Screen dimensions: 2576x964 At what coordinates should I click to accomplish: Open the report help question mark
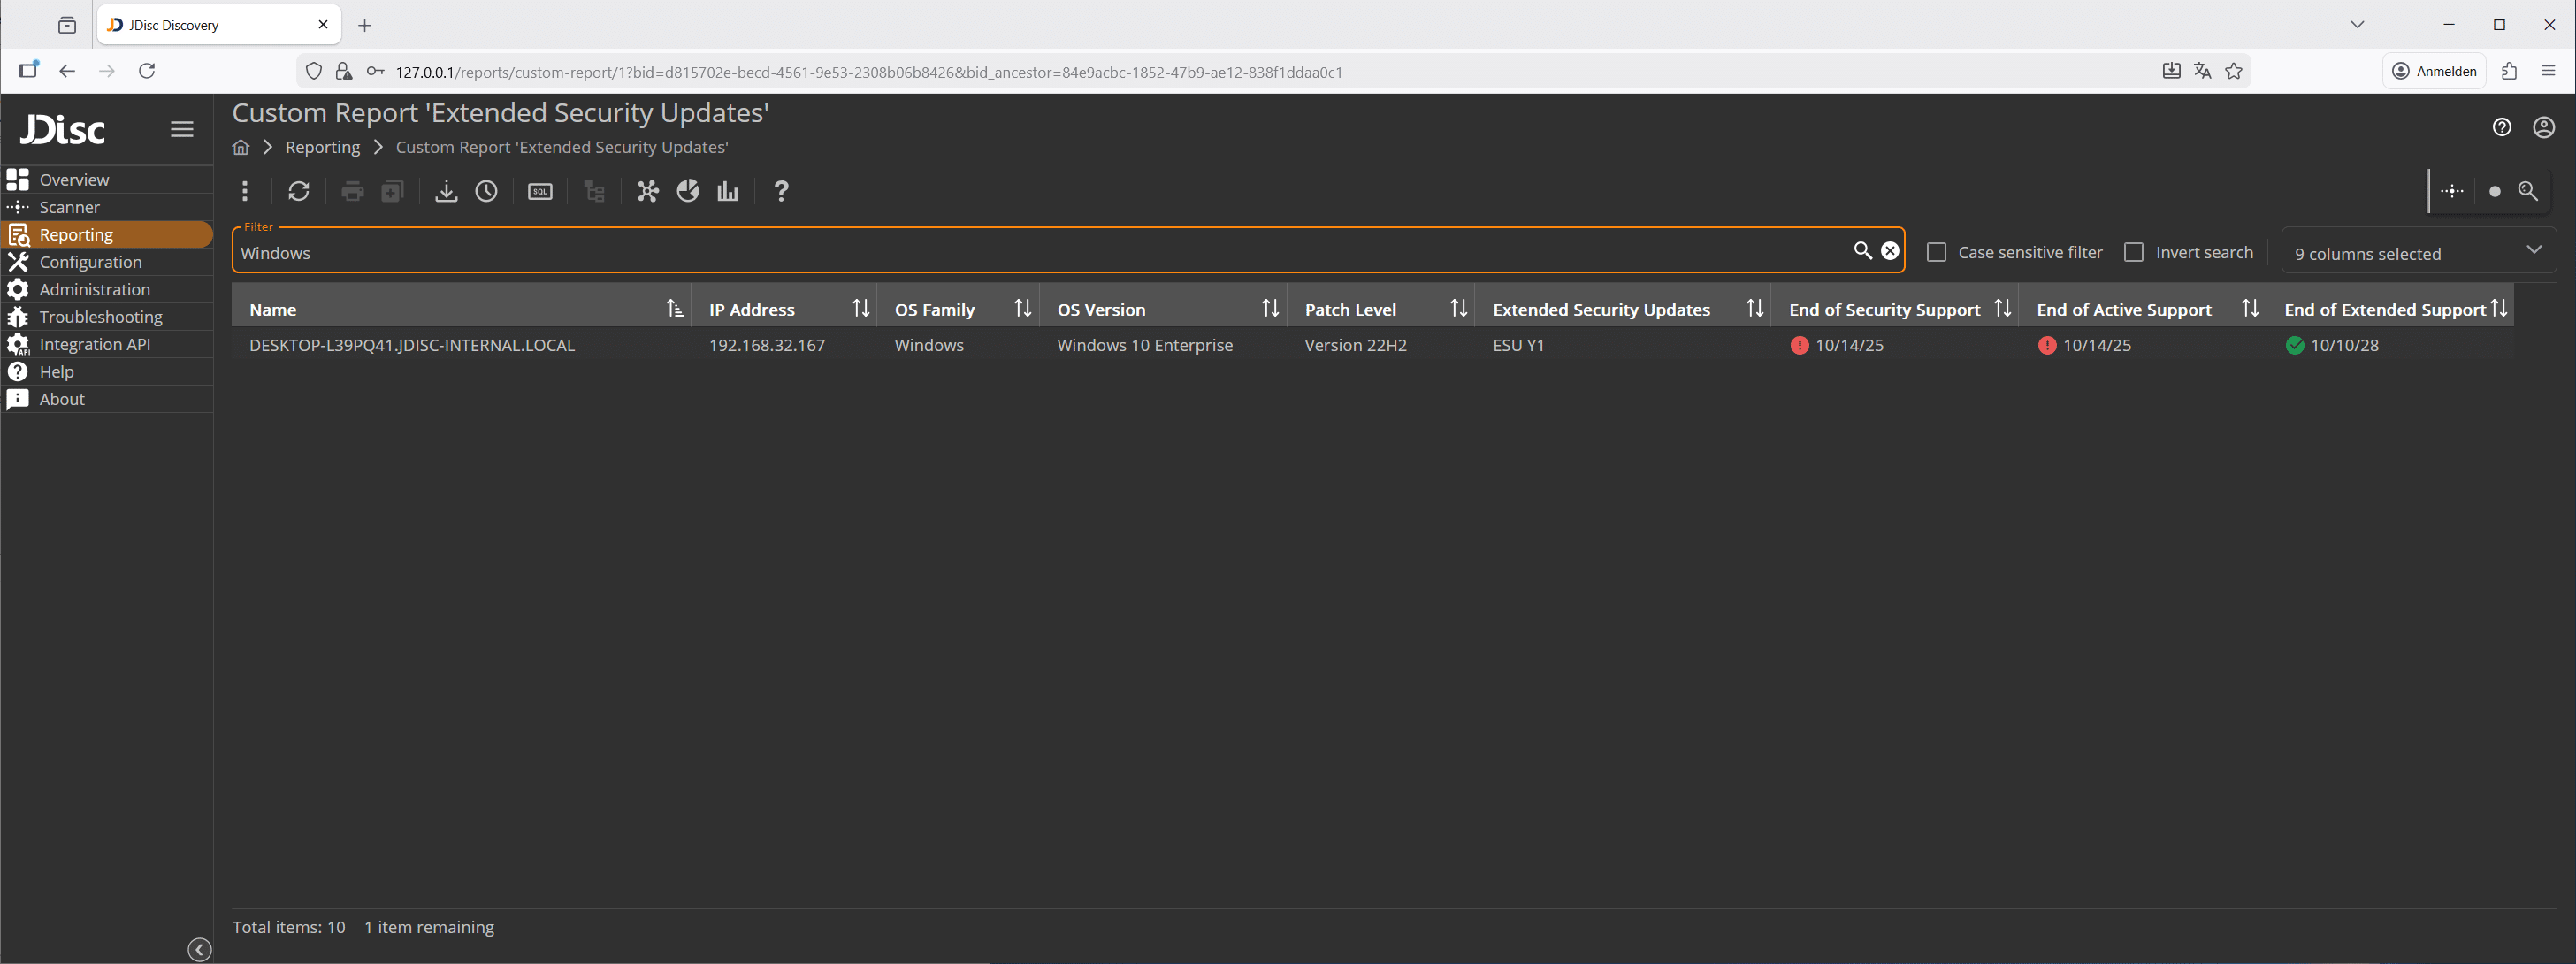(x=781, y=191)
